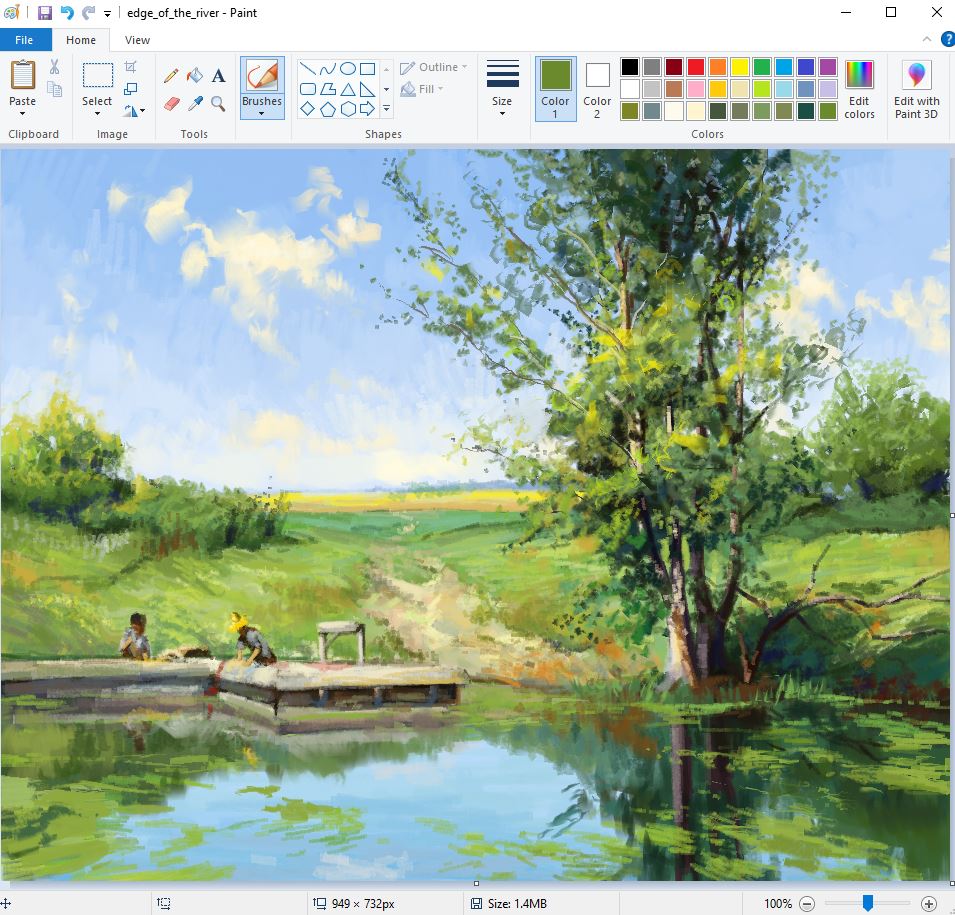Pick the Fill with color bucket tool
The image size is (955, 915).
coord(195,76)
